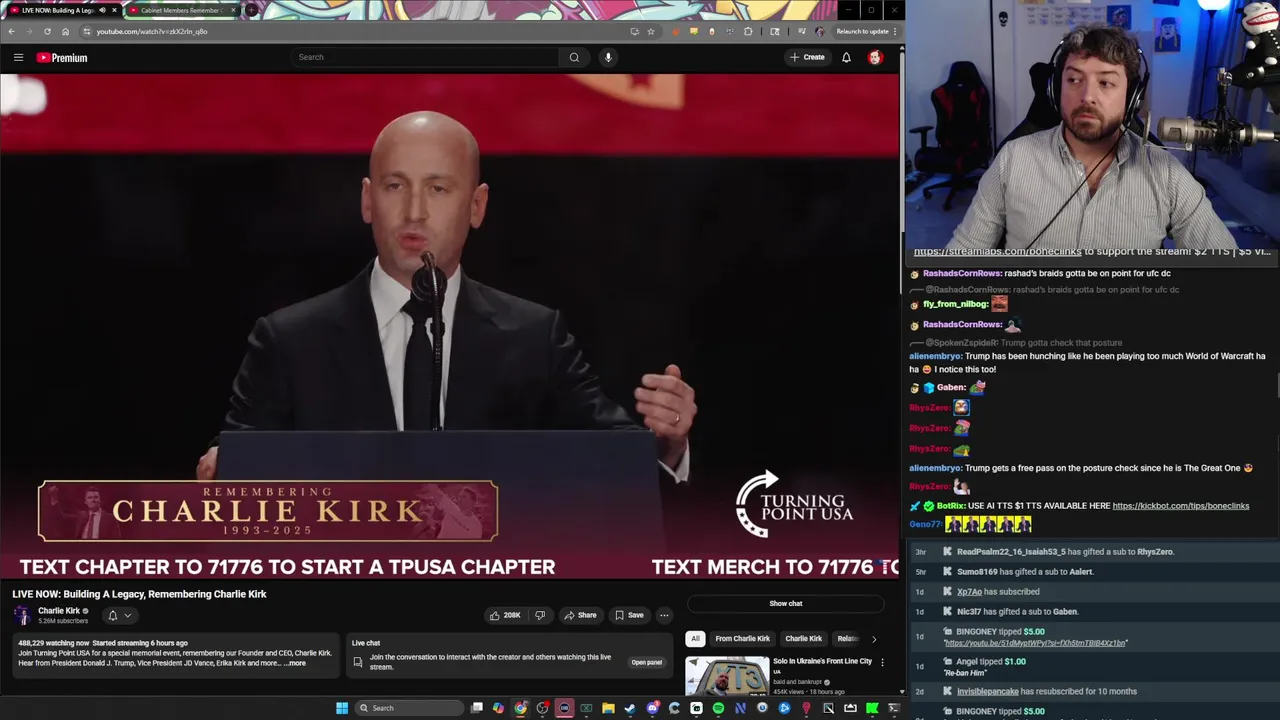Click the browser address bar URL
Image resolution: width=1280 pixels, height=720 pixels.
click(x=151, y=31)
